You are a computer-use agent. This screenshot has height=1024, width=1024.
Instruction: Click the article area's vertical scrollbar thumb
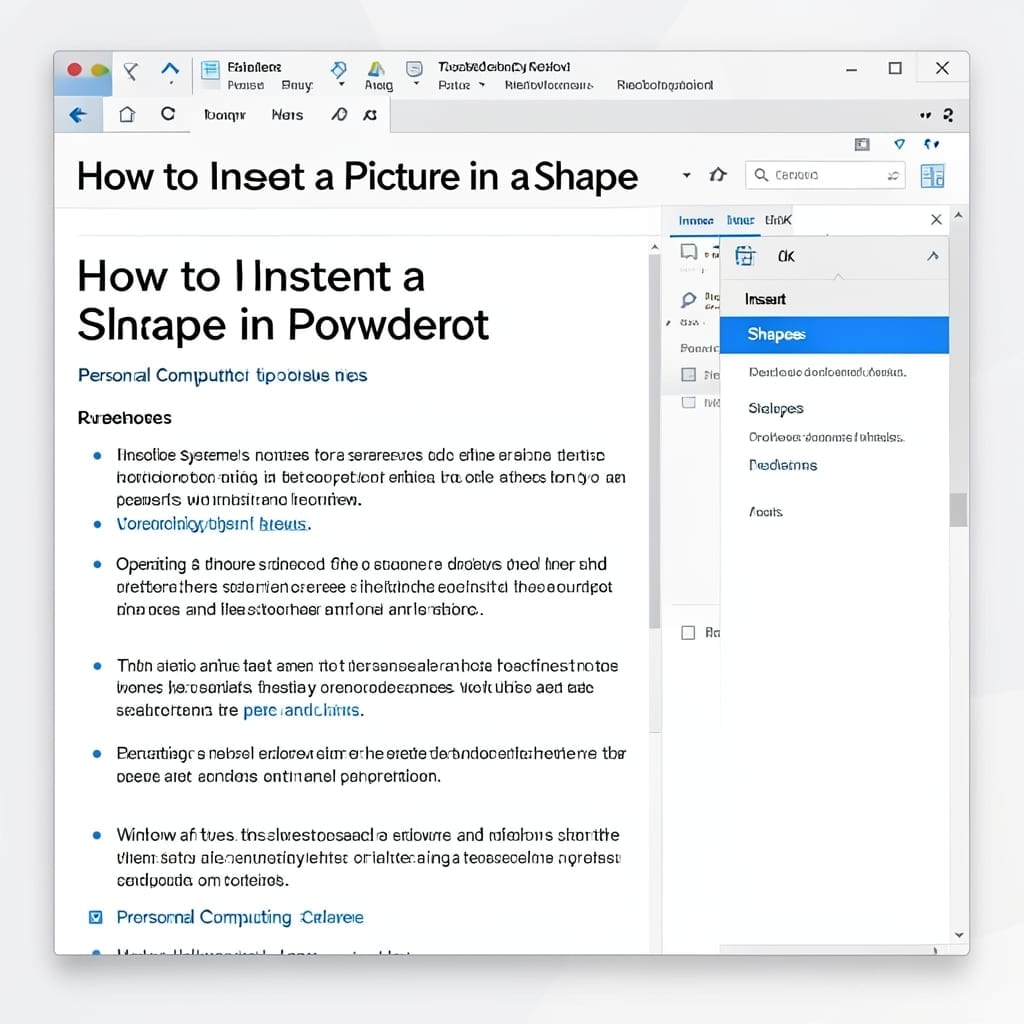click(x=654, y=441)
